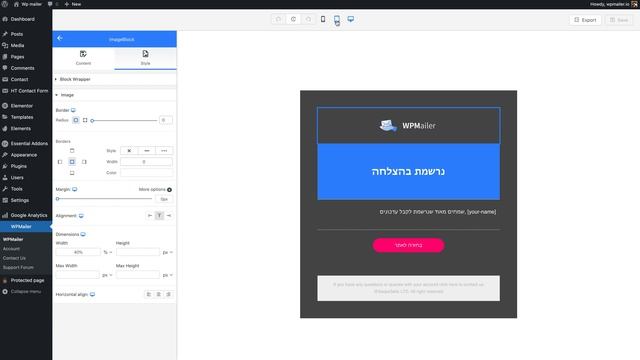
Task: Open Support Forum submenu link
Action: (18, 267)
